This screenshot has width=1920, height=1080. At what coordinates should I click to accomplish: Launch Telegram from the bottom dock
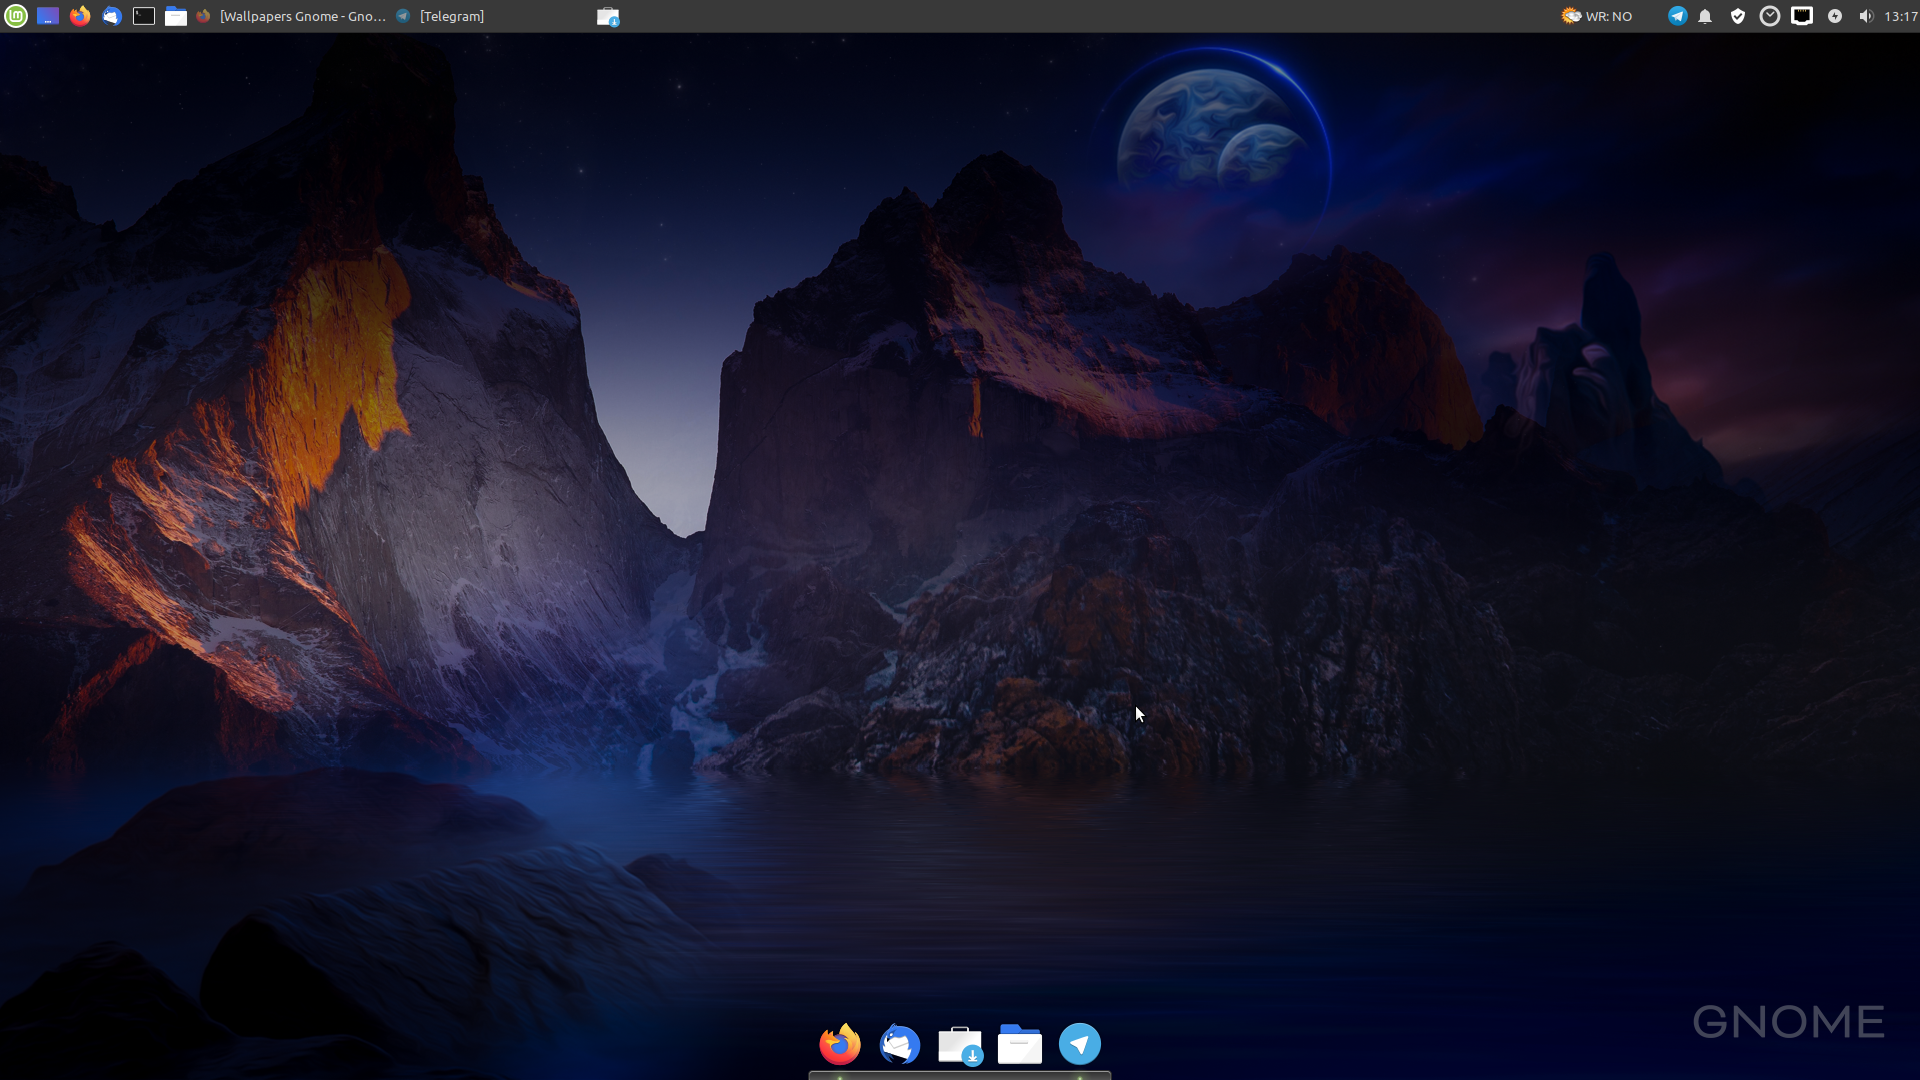[x=1080, y=1044]
